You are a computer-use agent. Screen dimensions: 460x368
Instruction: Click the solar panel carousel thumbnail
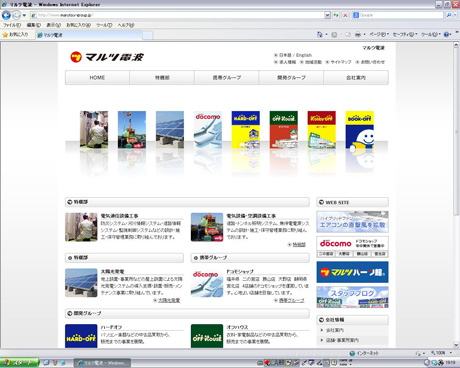[170, 130]
